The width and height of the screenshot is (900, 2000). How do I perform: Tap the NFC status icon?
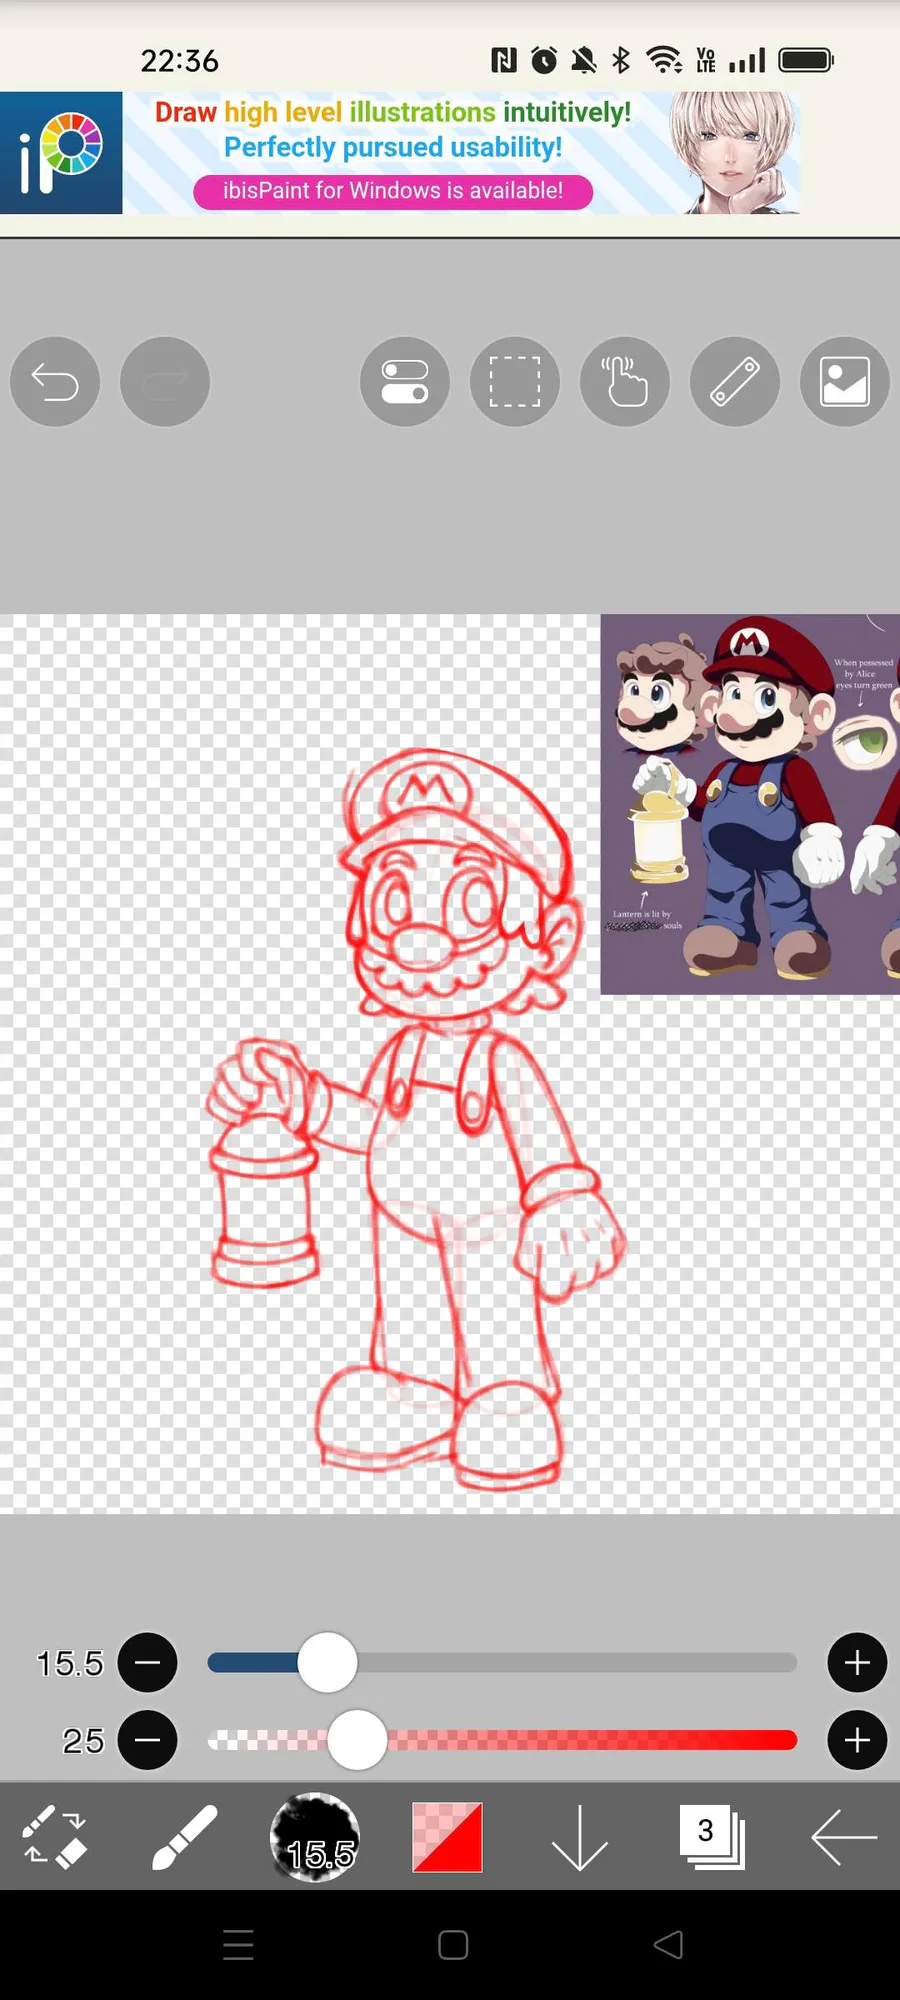coord(504,60)
